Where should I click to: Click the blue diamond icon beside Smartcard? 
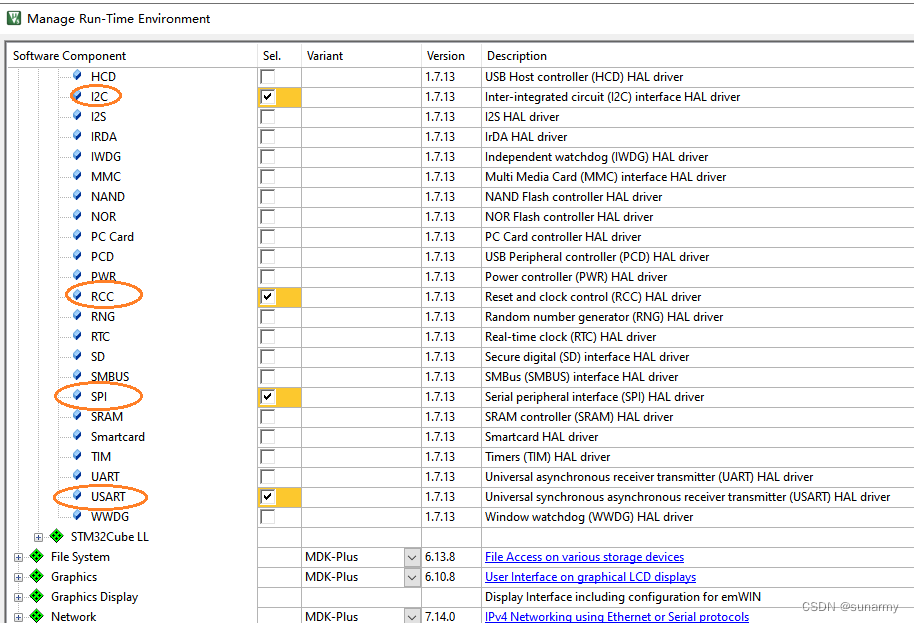point(77,435)
